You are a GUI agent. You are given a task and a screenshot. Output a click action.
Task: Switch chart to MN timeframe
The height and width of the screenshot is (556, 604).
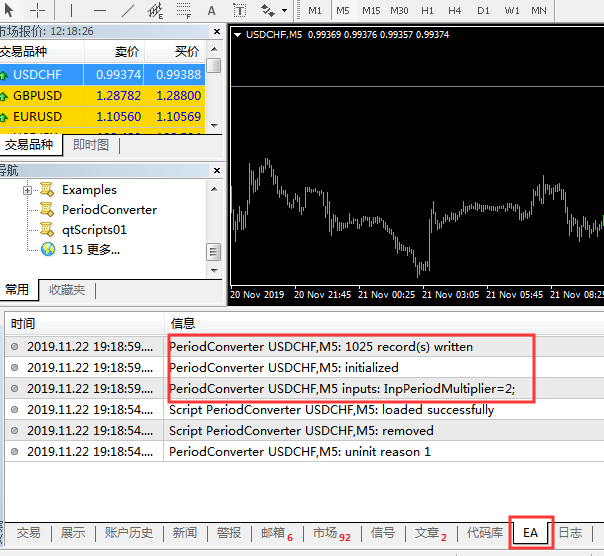539,10
